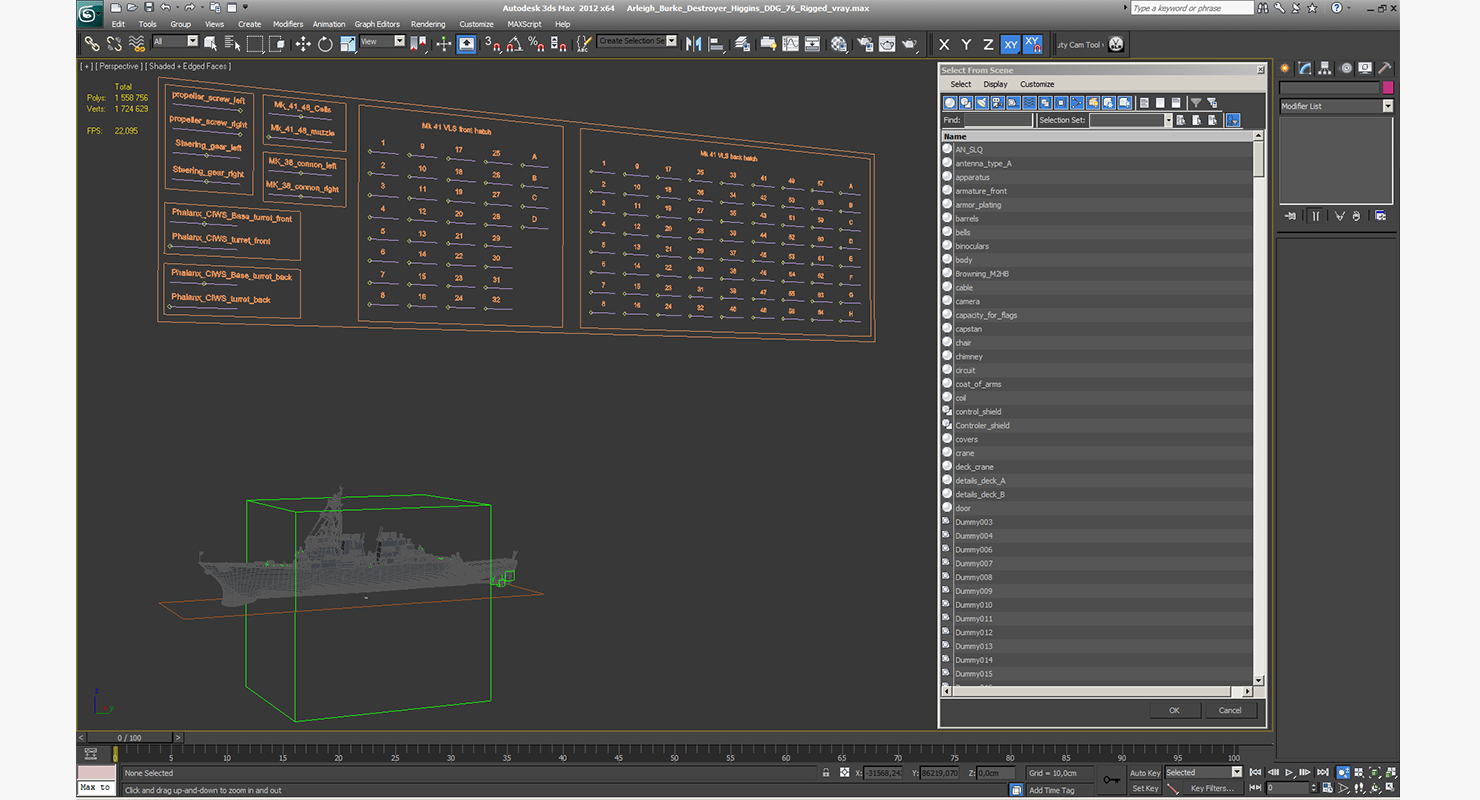Open Customize menu in Select From Scene

click(1037, 84)
